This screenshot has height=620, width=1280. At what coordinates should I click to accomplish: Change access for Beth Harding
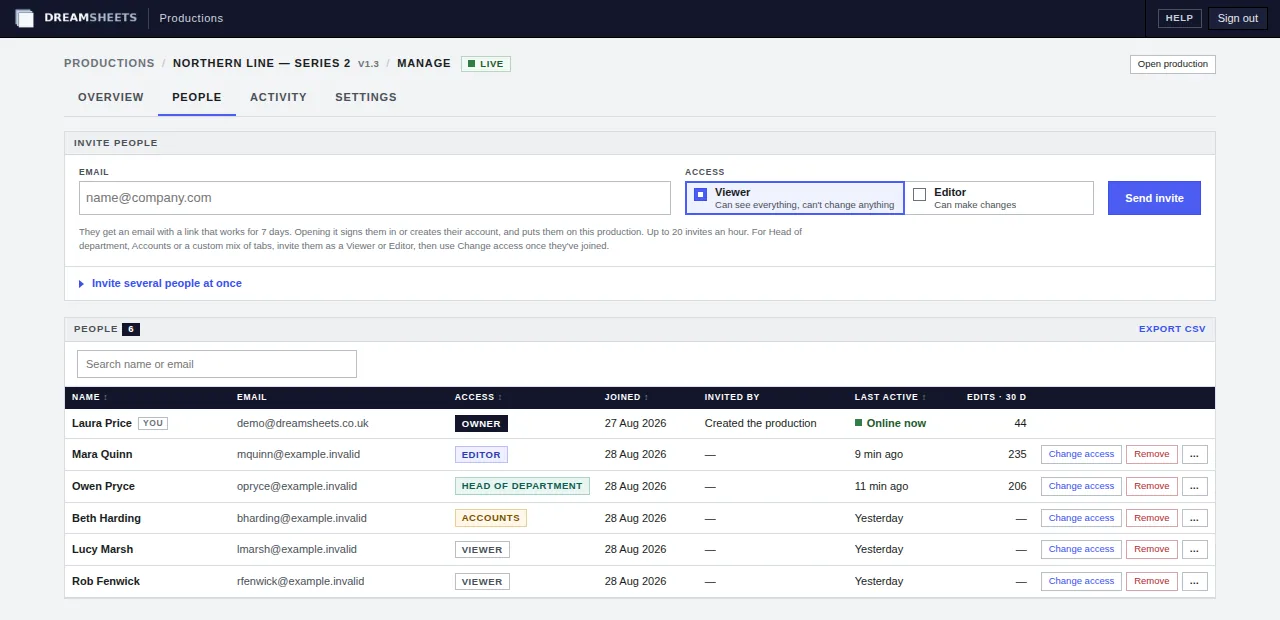click(x=1081, y=518)
